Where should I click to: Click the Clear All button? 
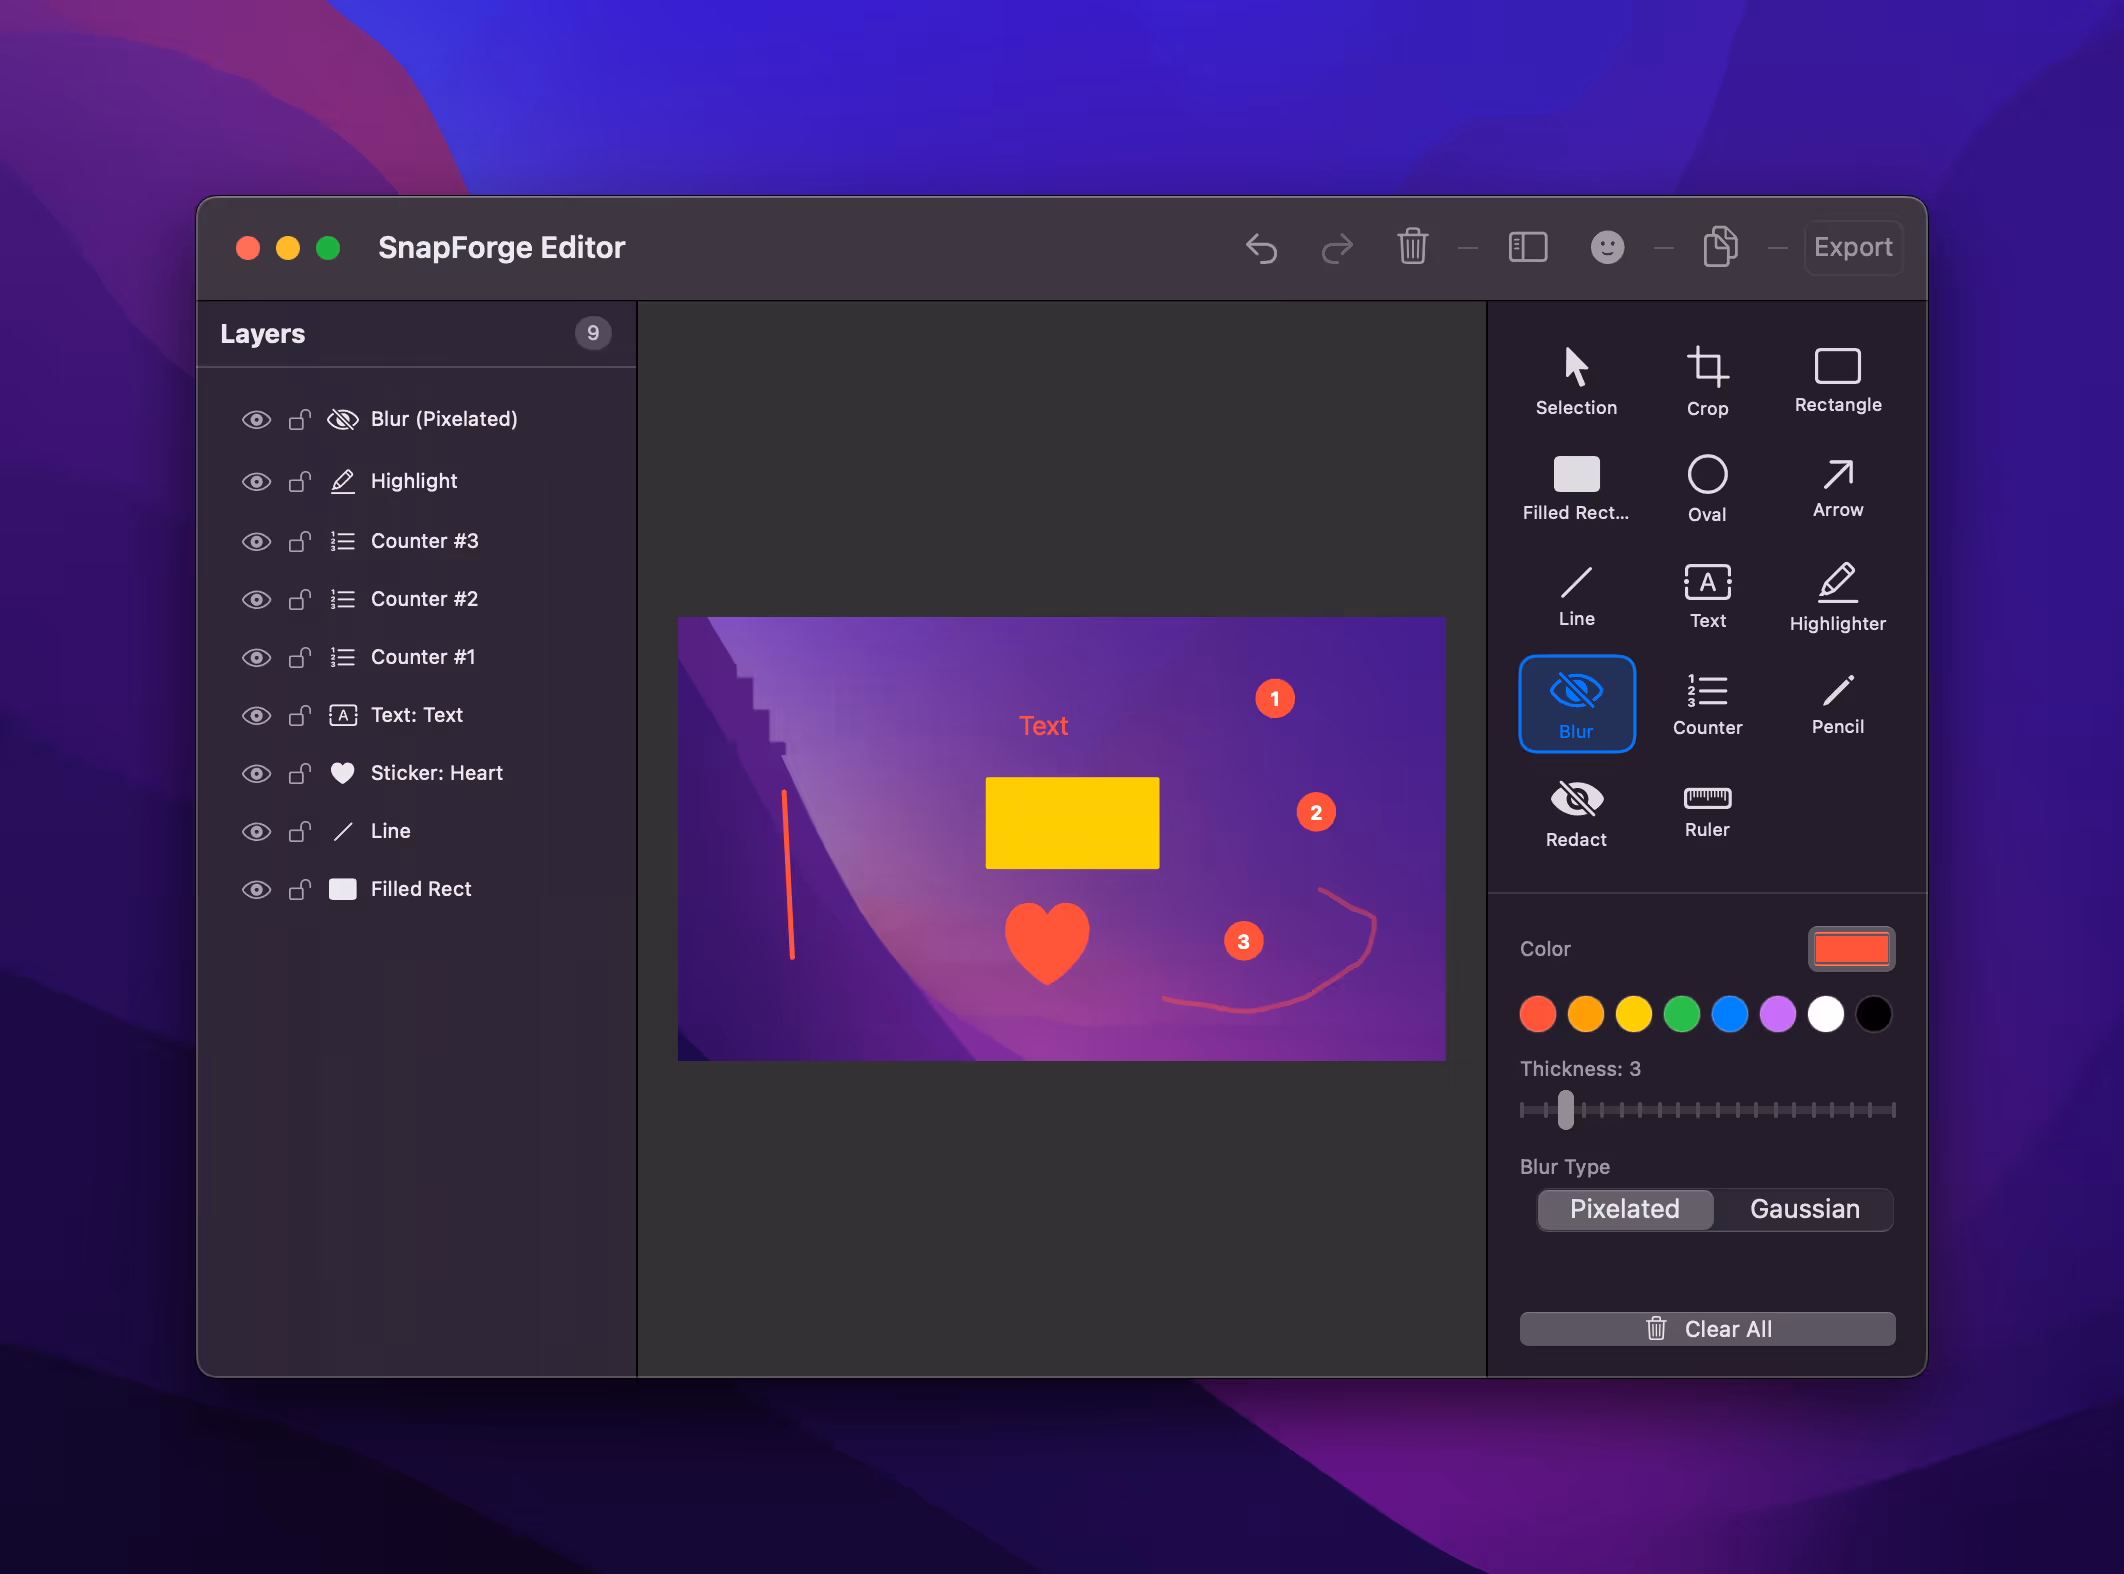[x=1707, y=1329]
